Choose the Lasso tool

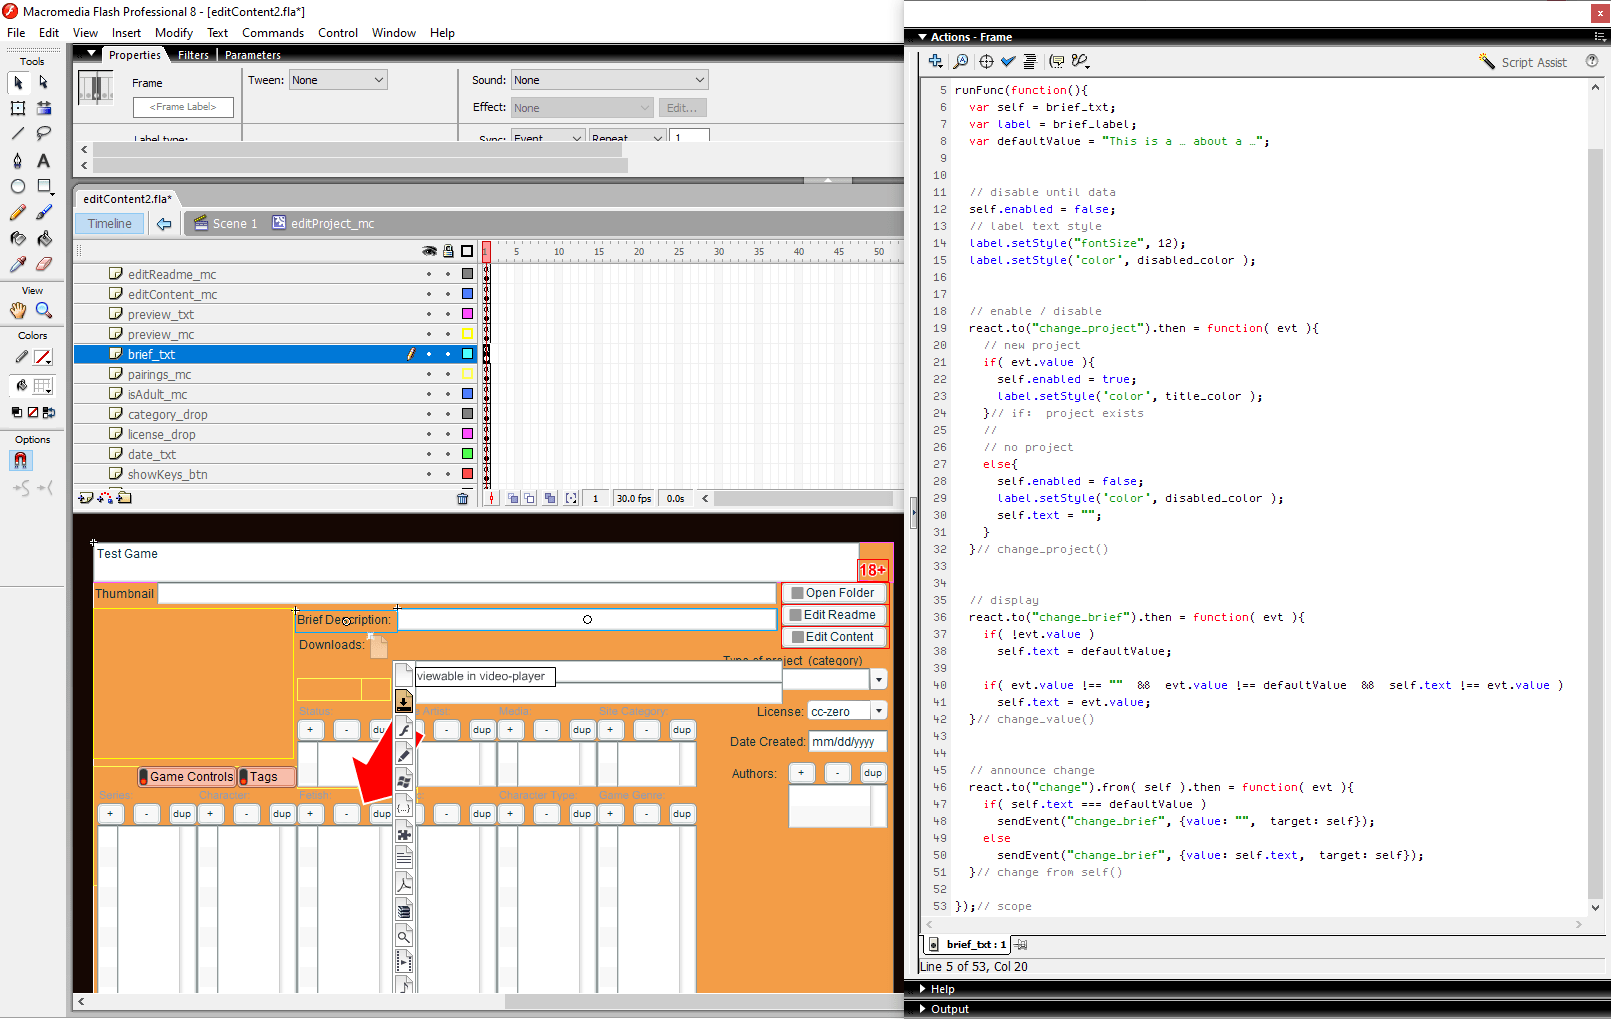(x=43, y=133)
